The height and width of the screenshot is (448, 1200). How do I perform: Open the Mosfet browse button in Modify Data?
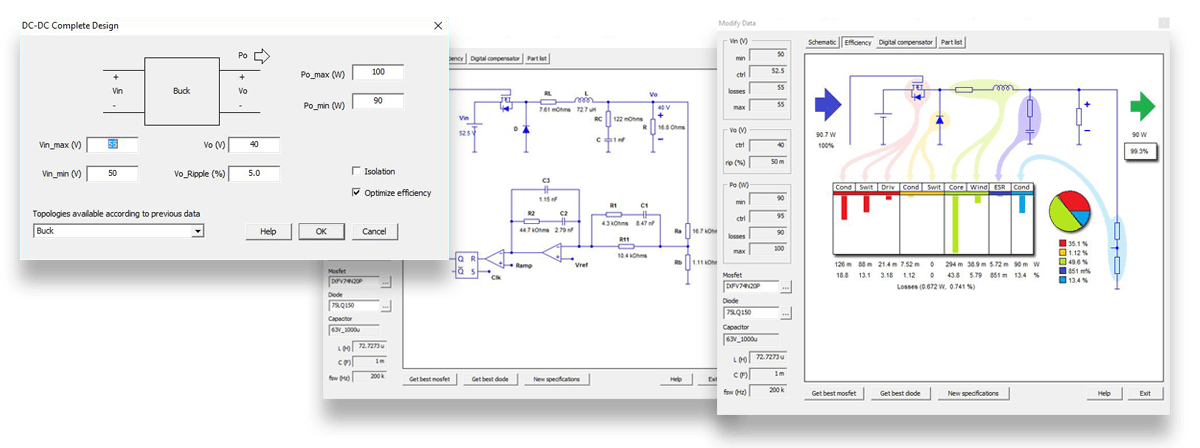785,287
